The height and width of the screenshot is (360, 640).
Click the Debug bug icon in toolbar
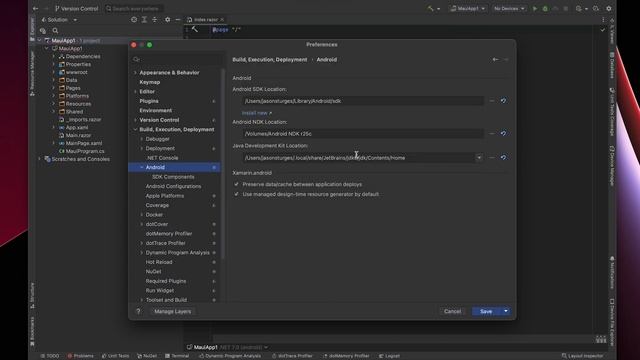click(545, 9)
